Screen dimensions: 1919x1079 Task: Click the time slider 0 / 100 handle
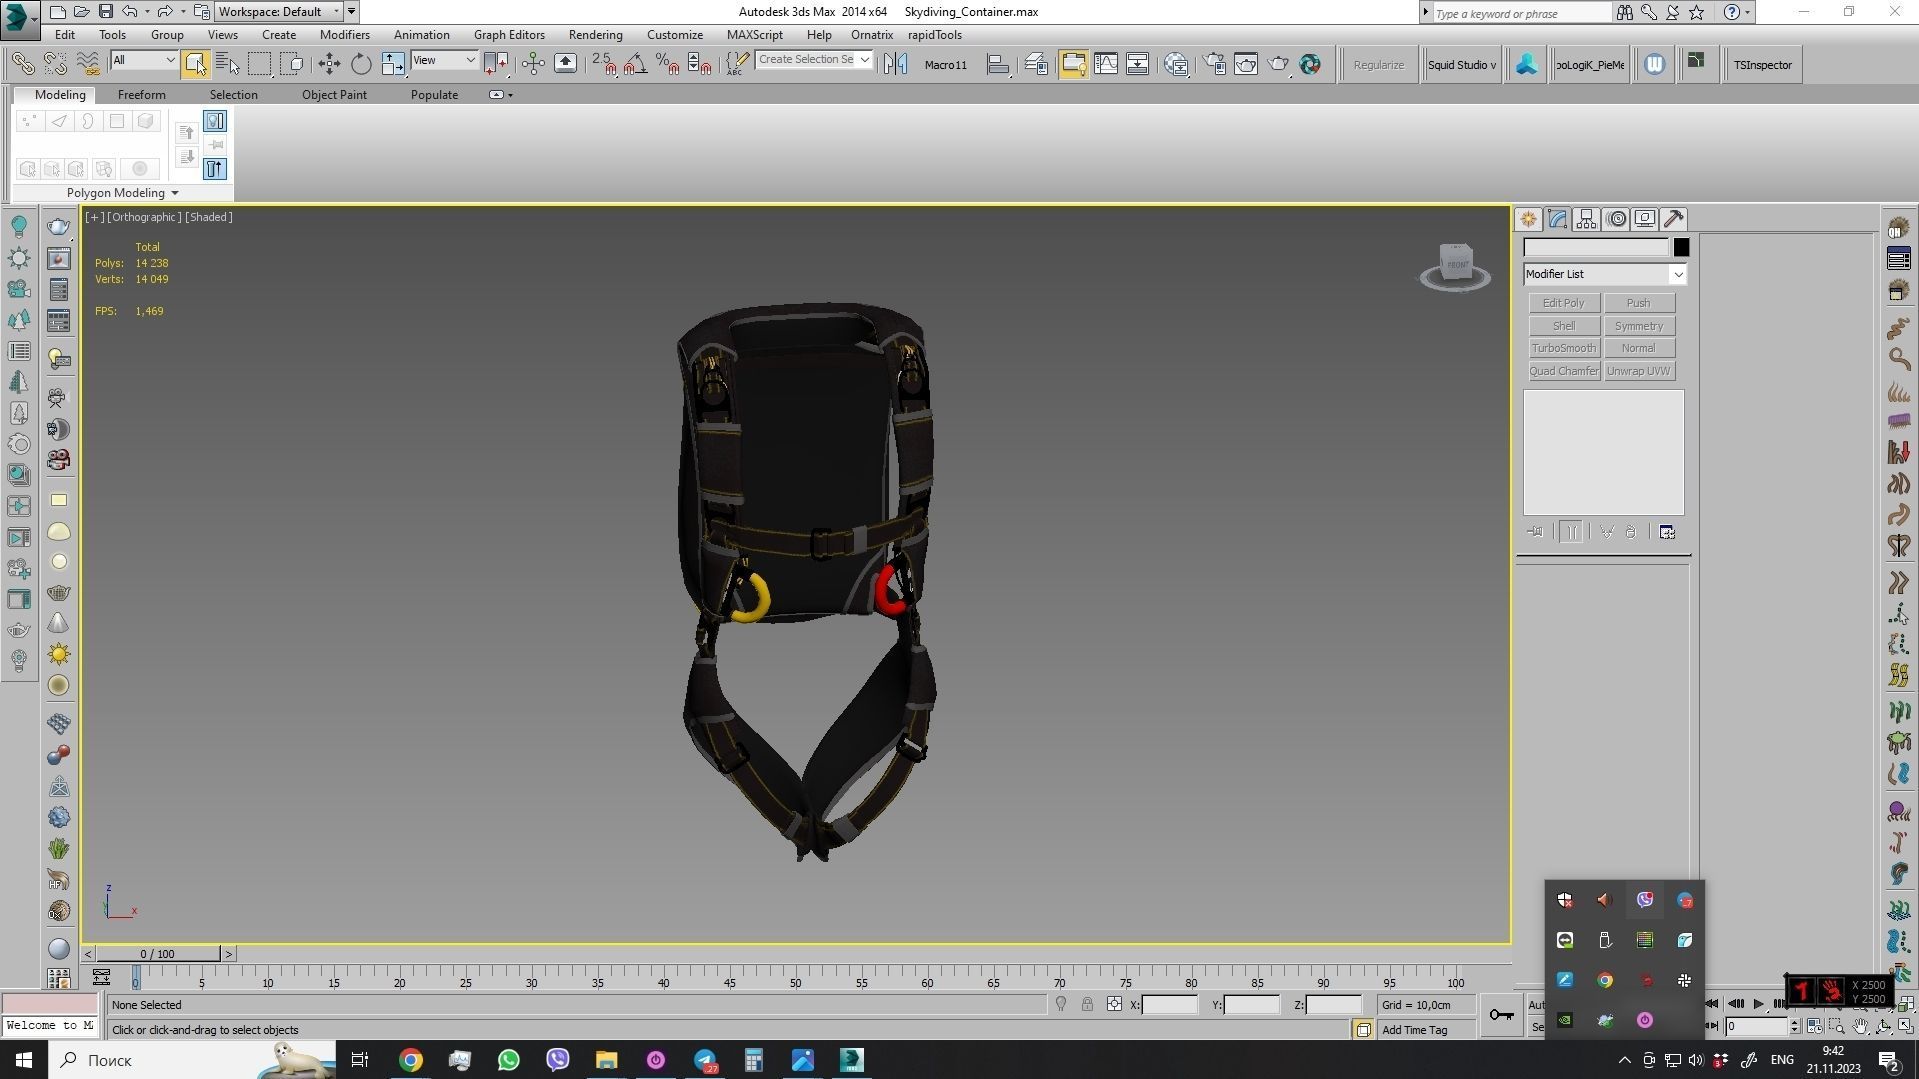(158, 954)
